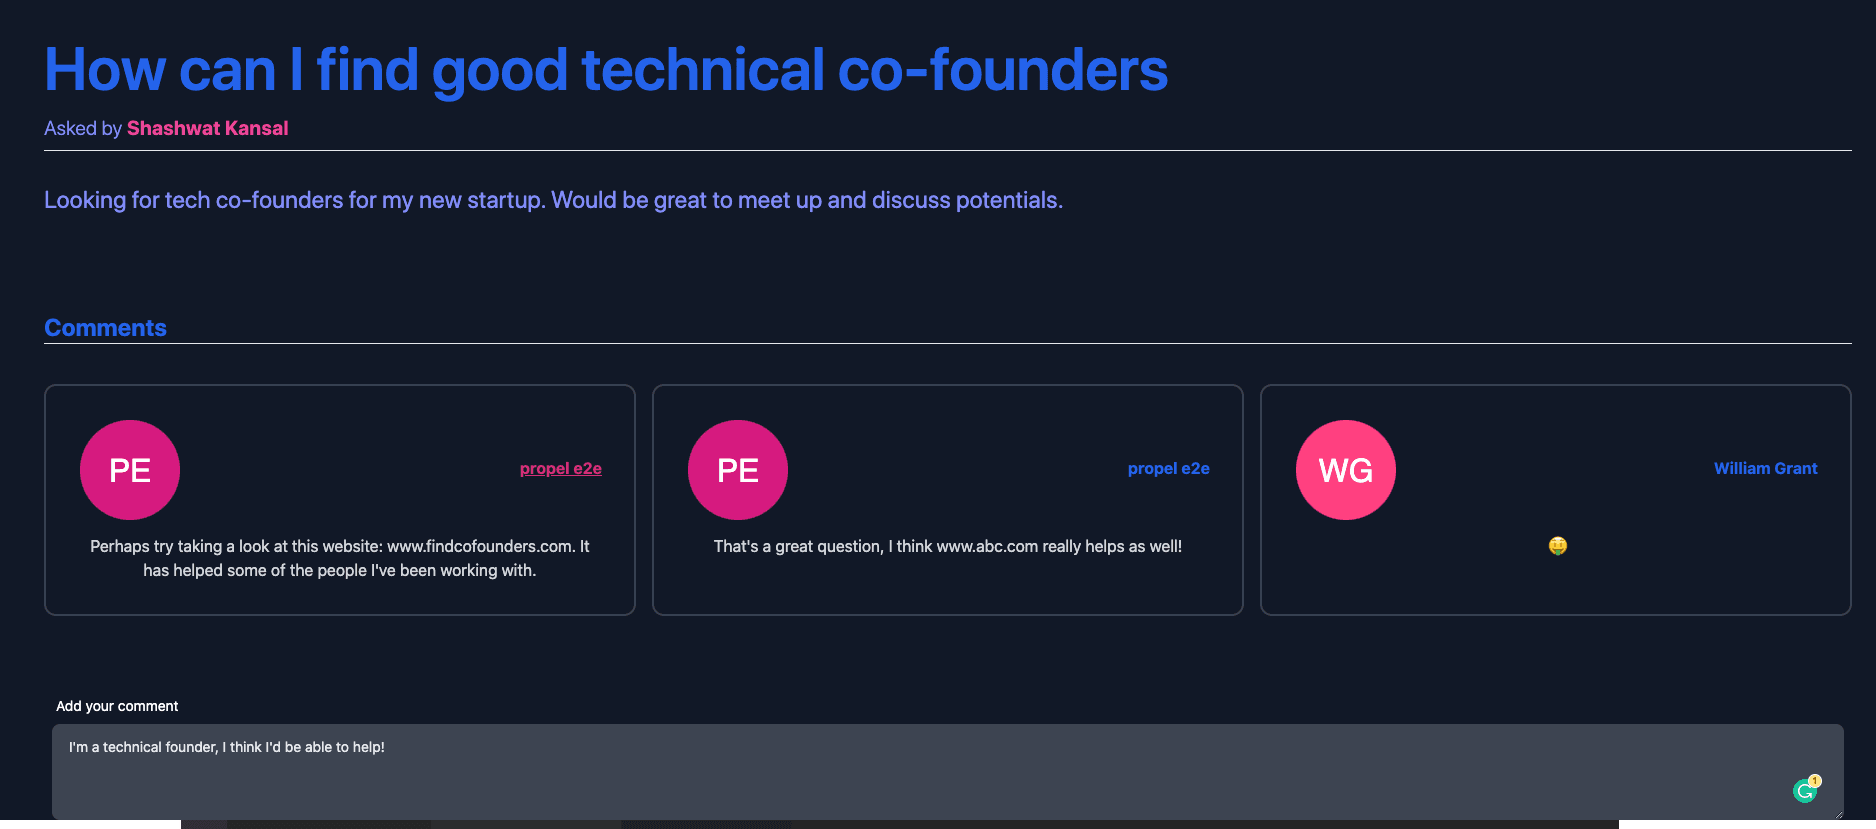This screenshot has width=1876, height=829.
Task: Click the money-face emoji in William Grant's comment
Action: (x=1557, y=546)
